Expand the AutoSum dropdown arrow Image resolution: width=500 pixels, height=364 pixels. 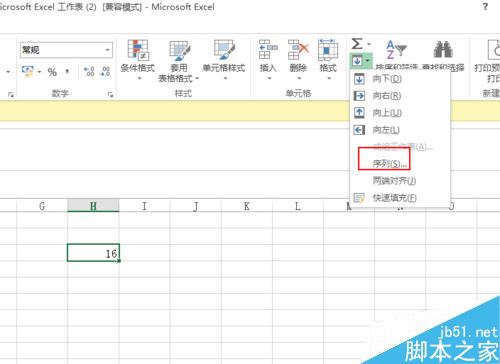coord(369,44)
